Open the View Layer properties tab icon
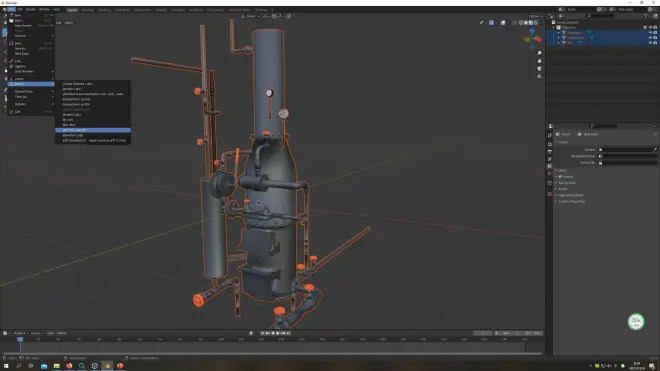The image size is (660, 371). [550, 159]
